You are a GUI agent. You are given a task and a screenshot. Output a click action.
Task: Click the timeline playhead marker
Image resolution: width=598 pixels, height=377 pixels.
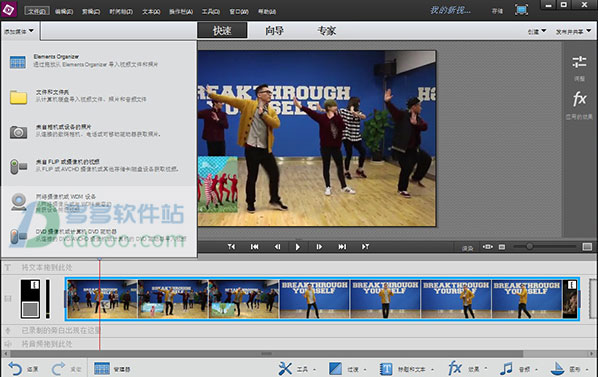click(100, 260)
